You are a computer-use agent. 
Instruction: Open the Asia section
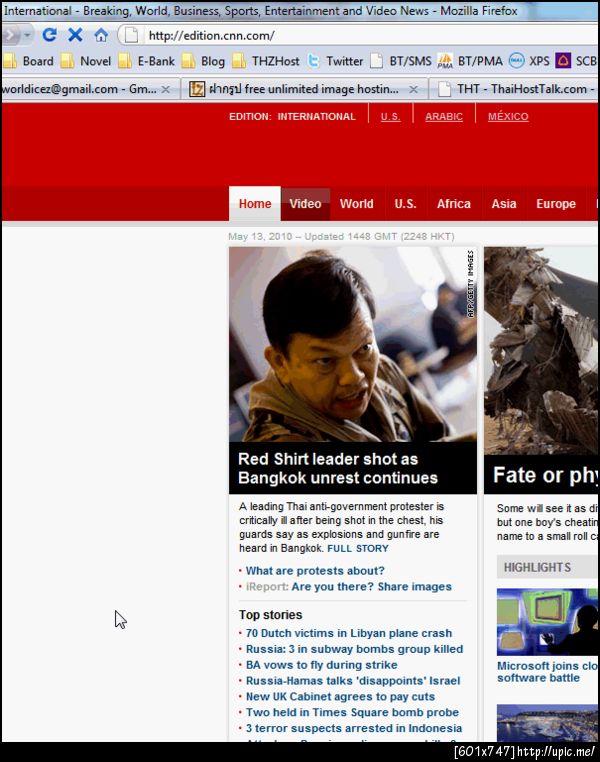point(504,204)
